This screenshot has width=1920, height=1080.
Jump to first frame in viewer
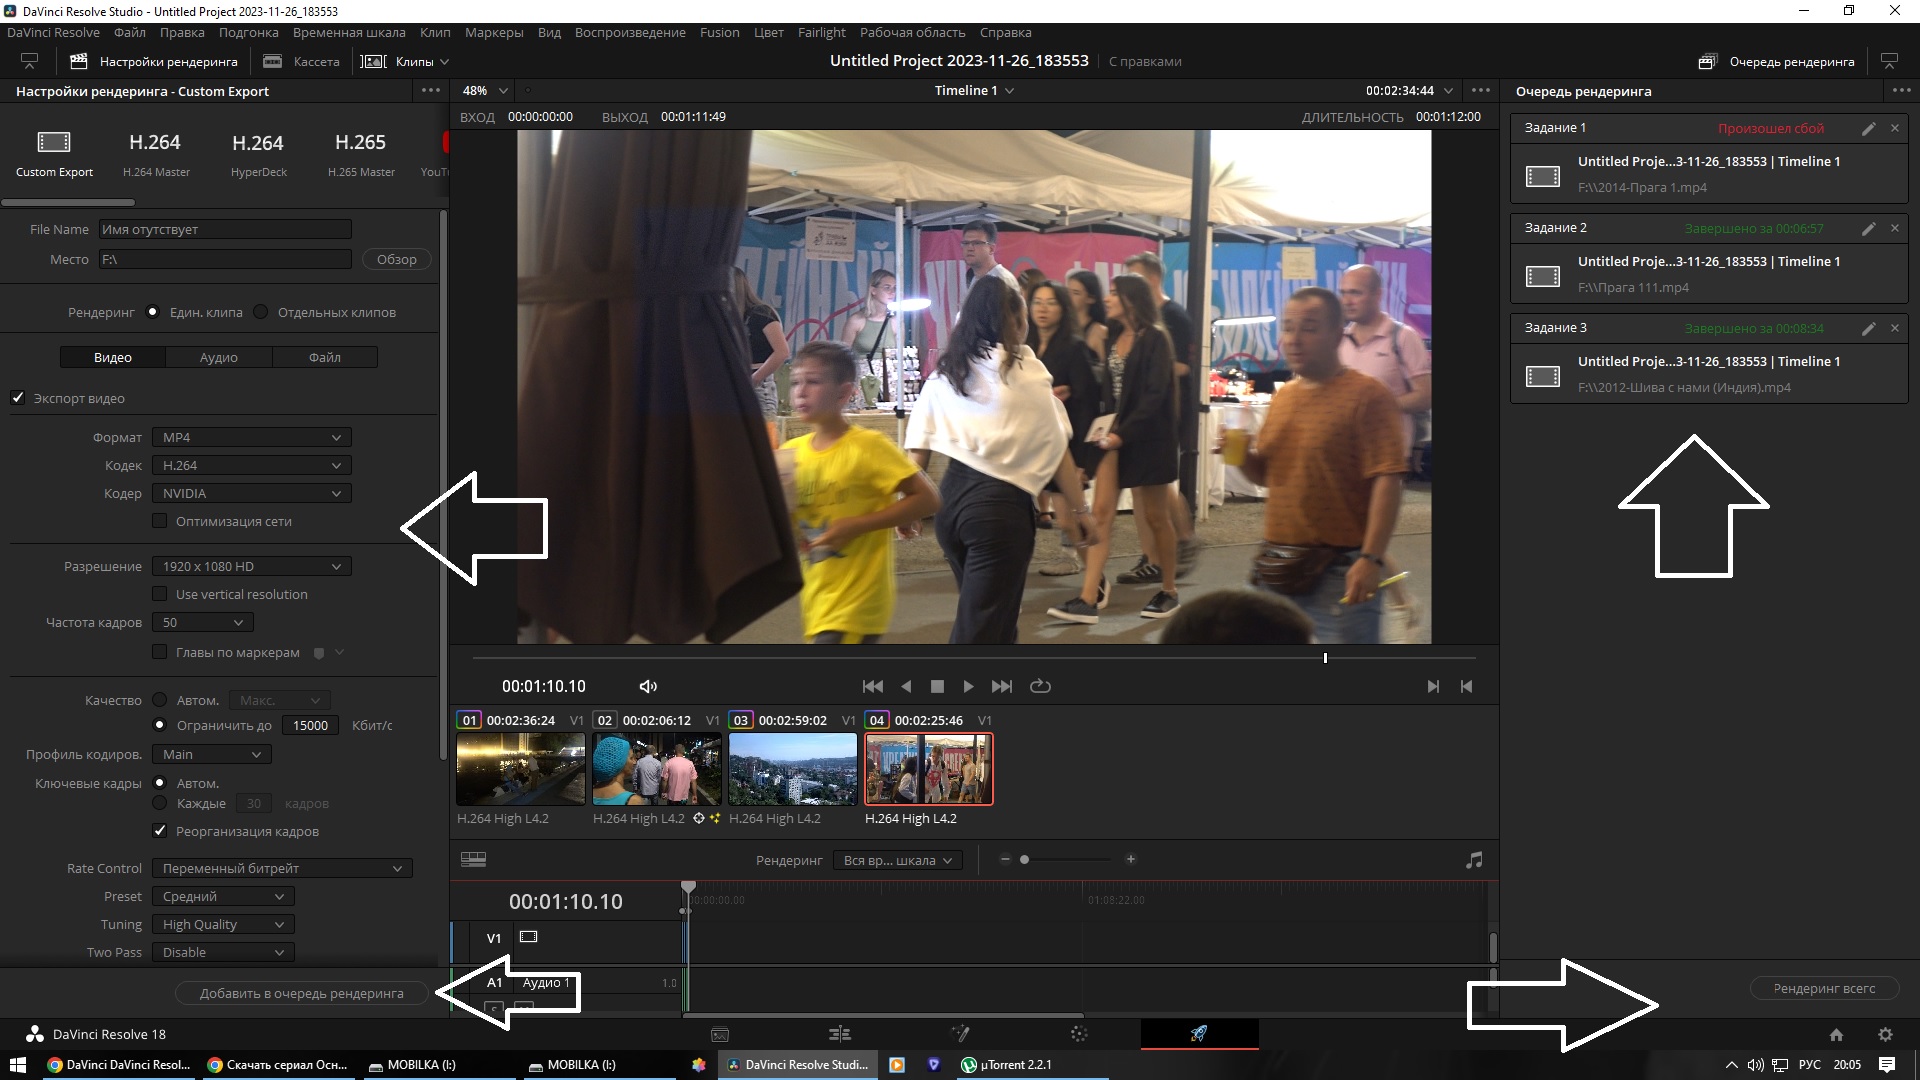click(x=872, y=686)
